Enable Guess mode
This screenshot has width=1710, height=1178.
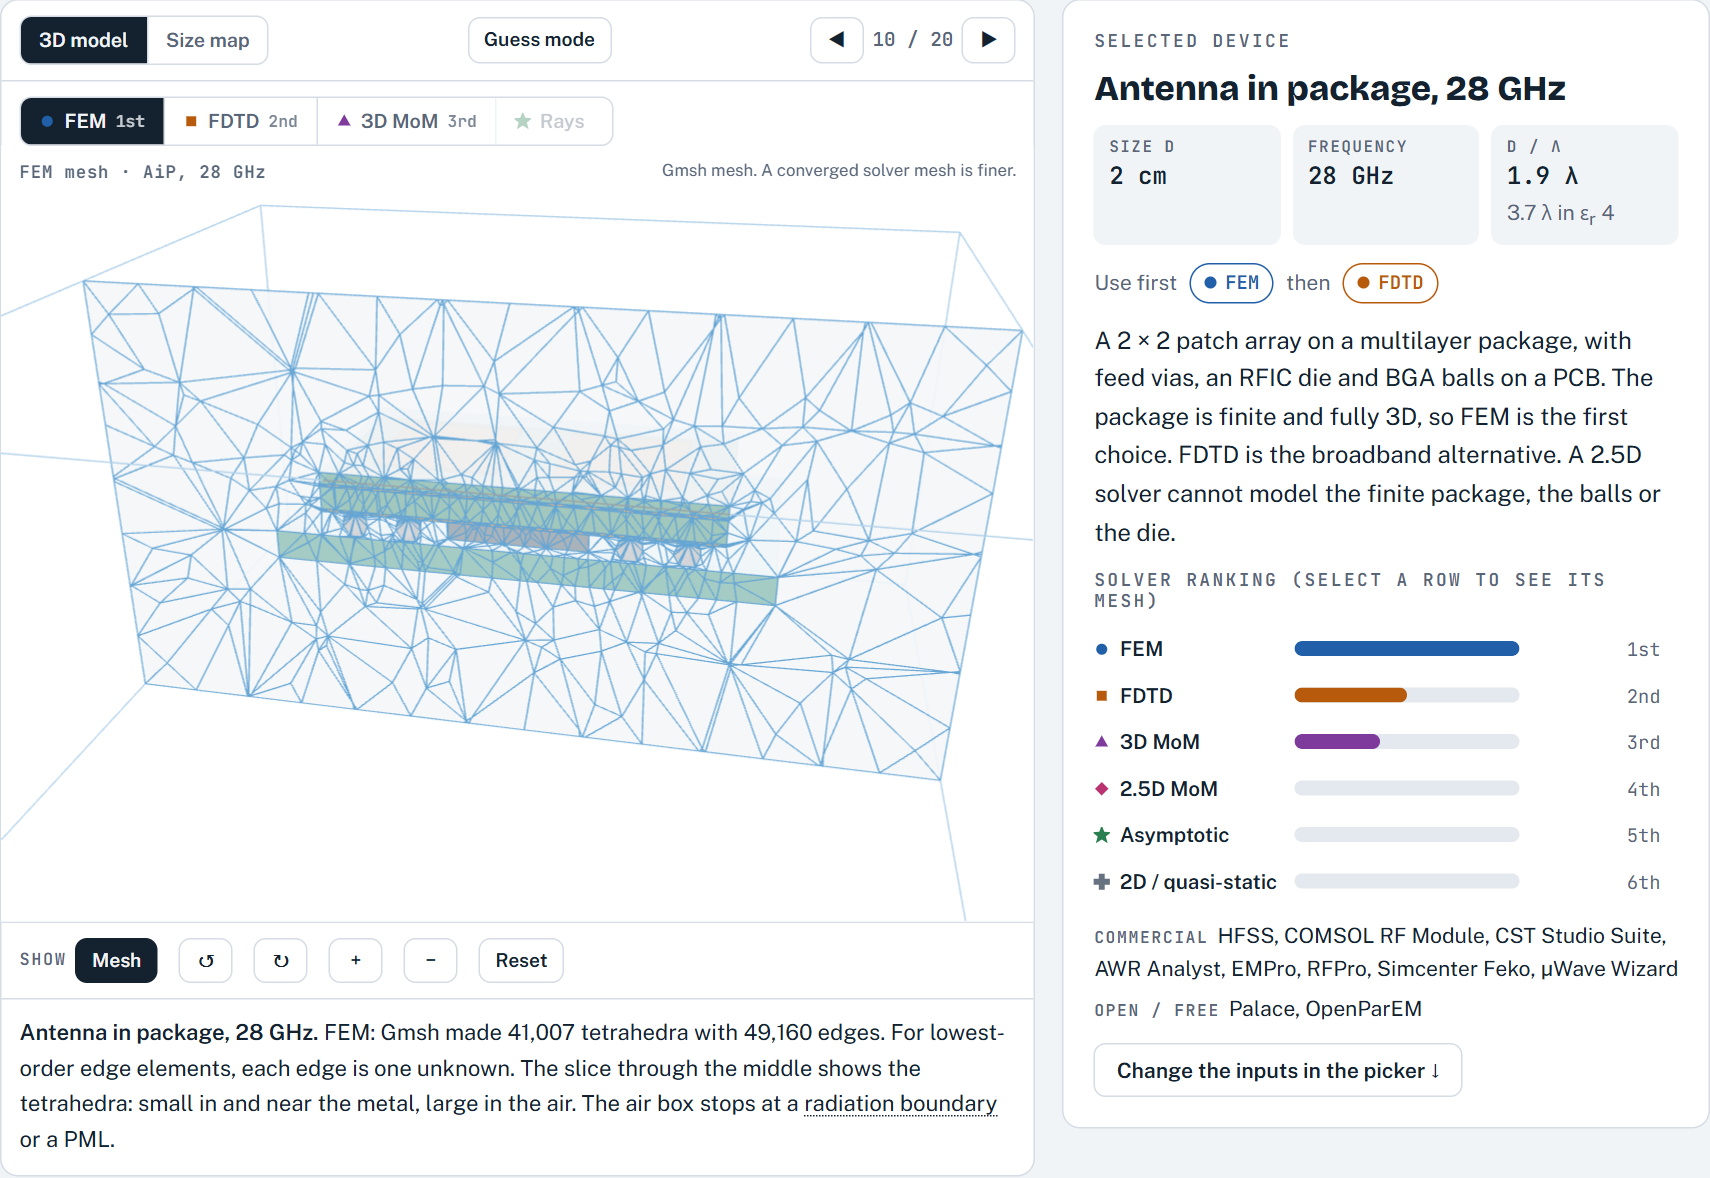tap(540, 40)
